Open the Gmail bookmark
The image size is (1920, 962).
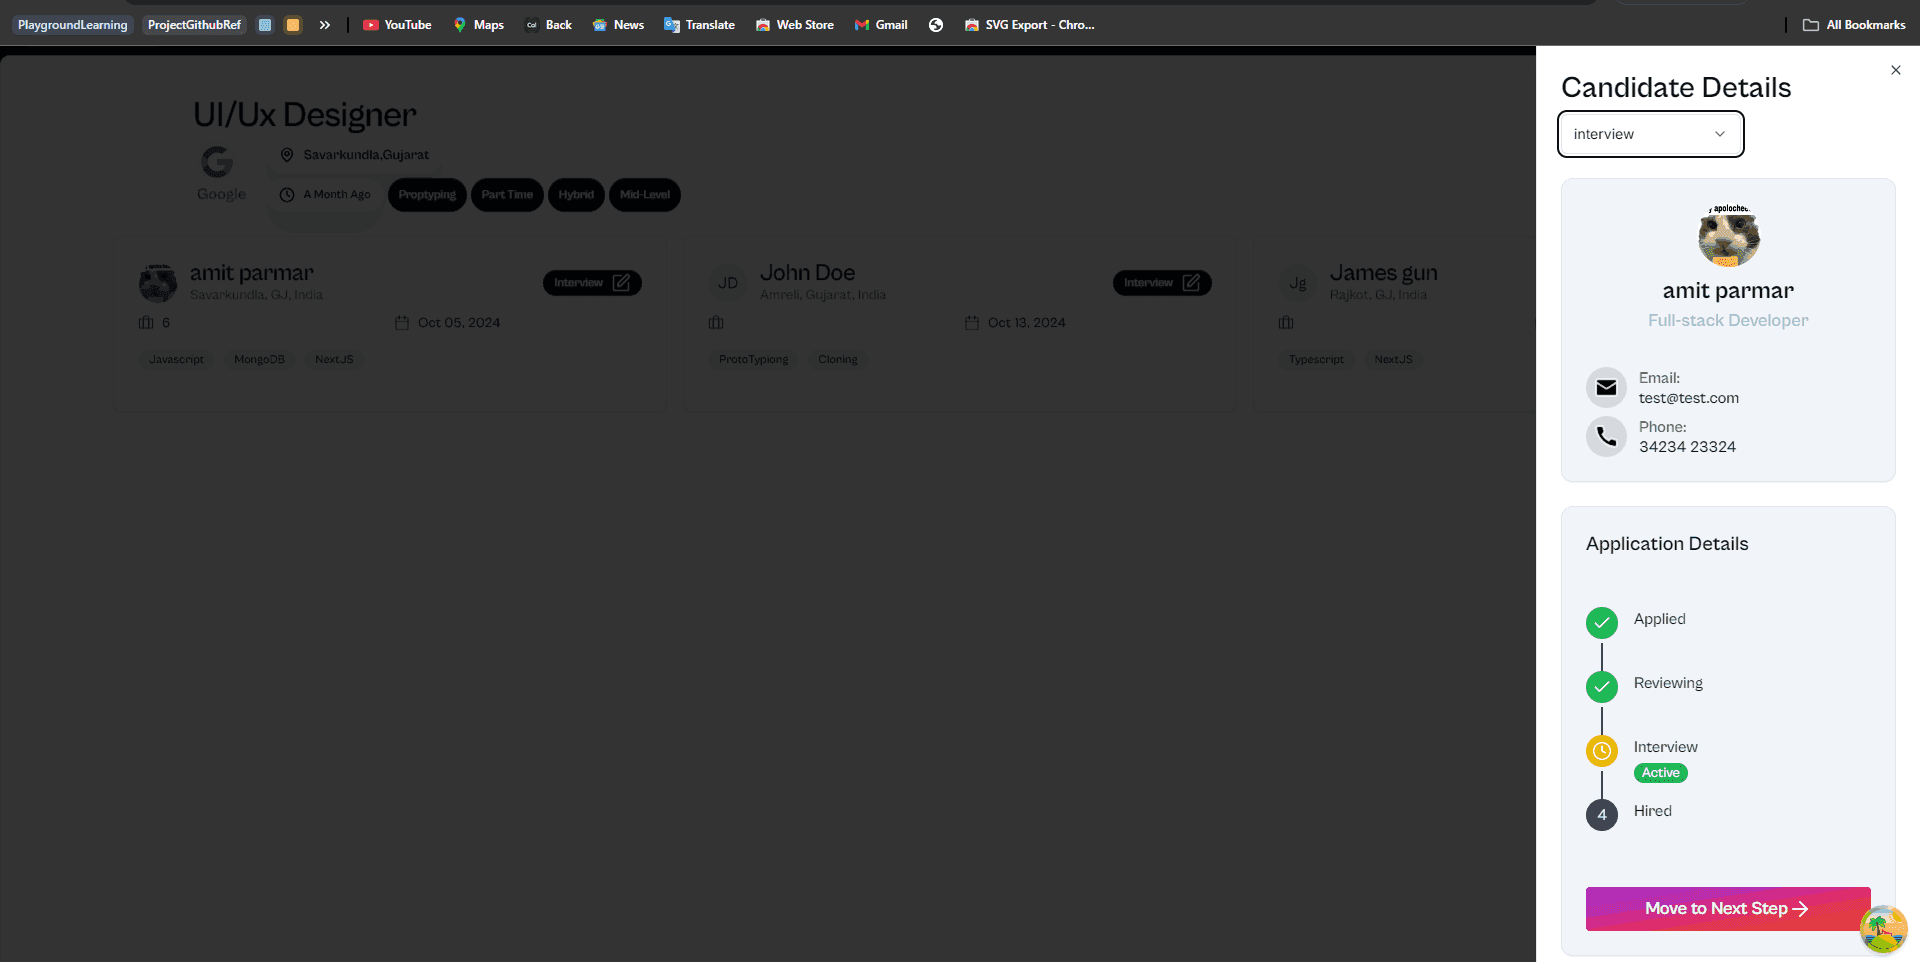881,25
